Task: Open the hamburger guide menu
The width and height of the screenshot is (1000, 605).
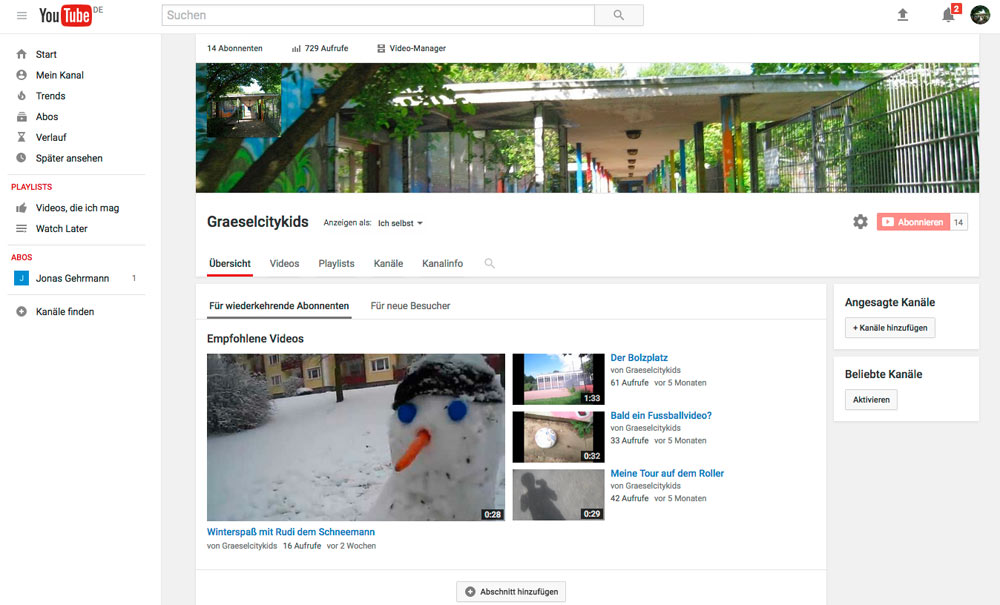Action: [x=22, y=15]
